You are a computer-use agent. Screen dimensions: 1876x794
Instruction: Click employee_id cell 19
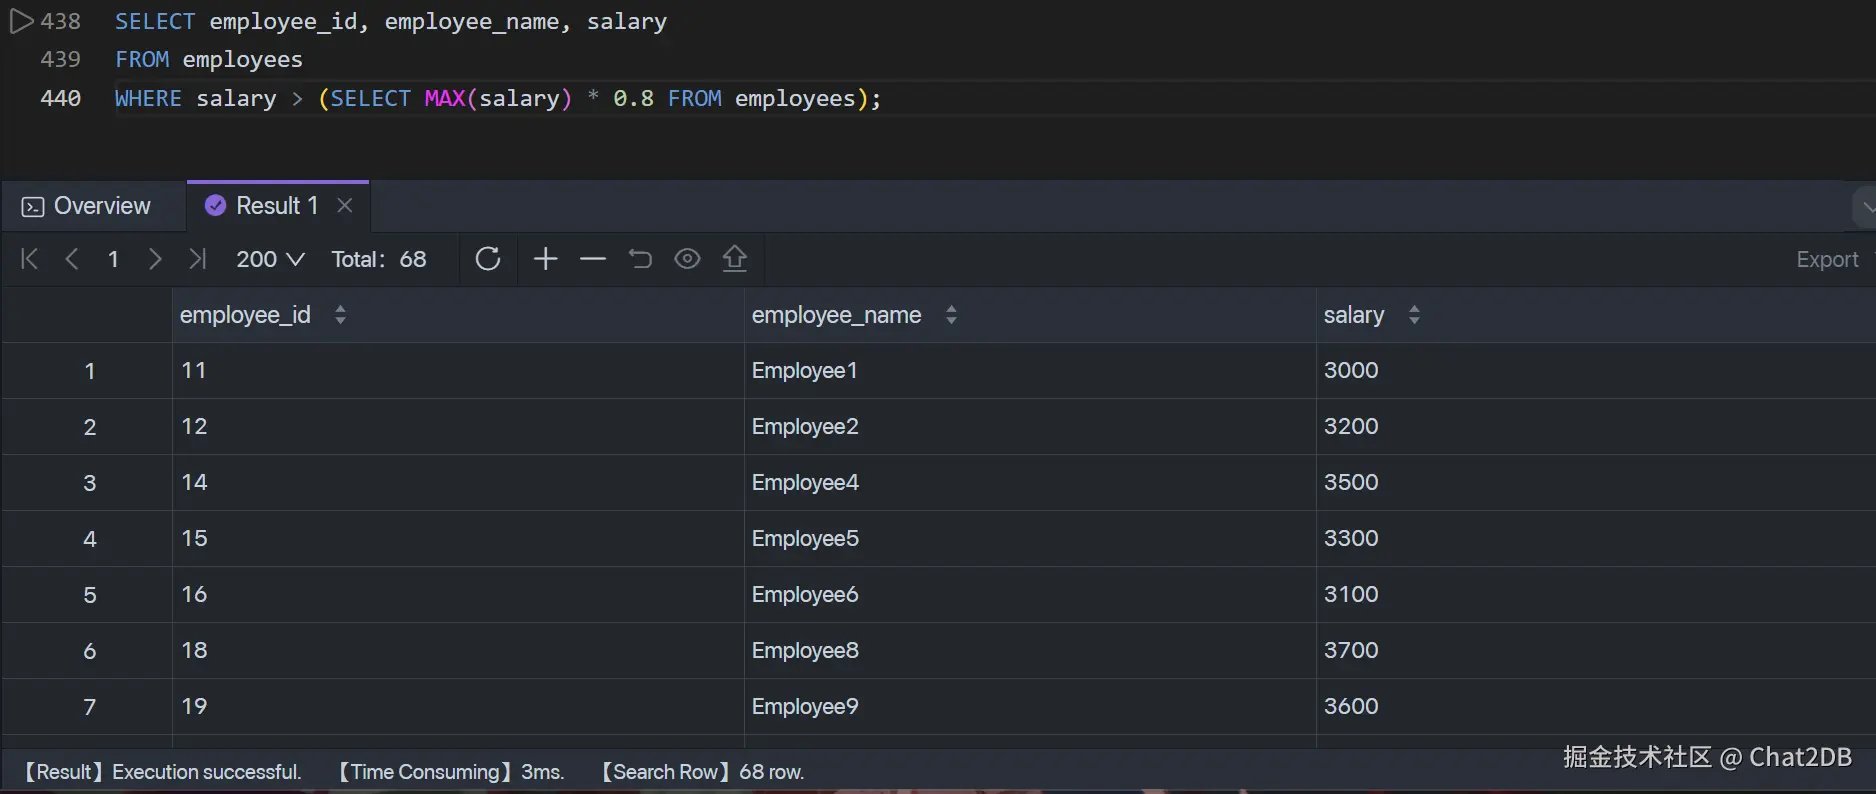point(458,707)
